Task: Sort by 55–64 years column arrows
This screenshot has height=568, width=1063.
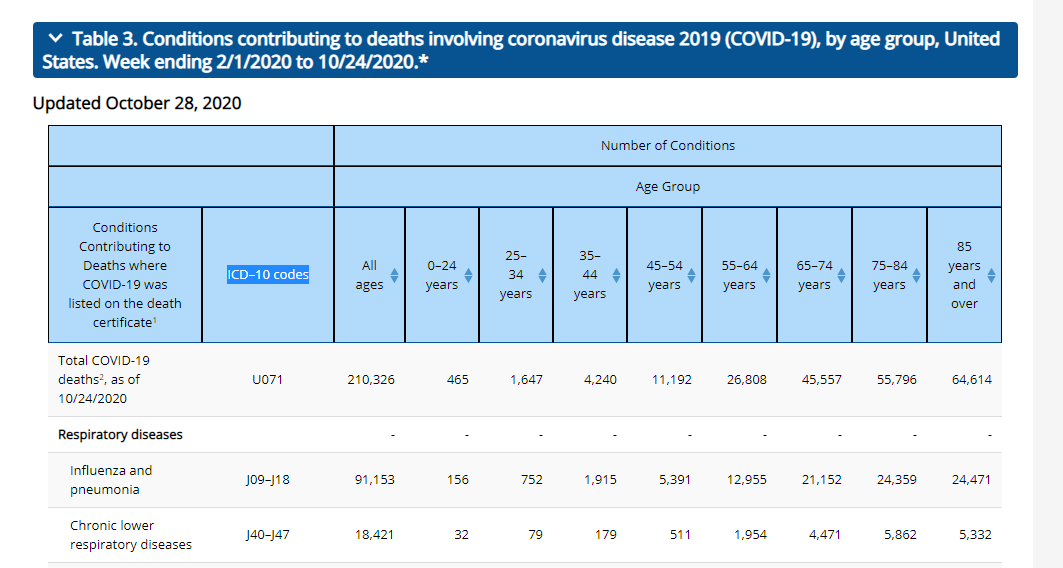Action: [x=766, y=275]
